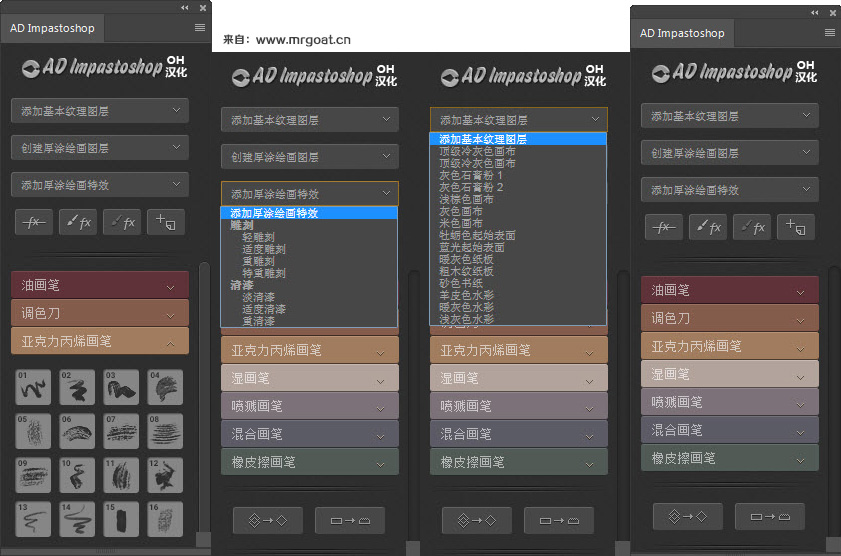The image size is (841, 556).
Task: Click the remove fx icon in left panel
Action: coord(34,222)
